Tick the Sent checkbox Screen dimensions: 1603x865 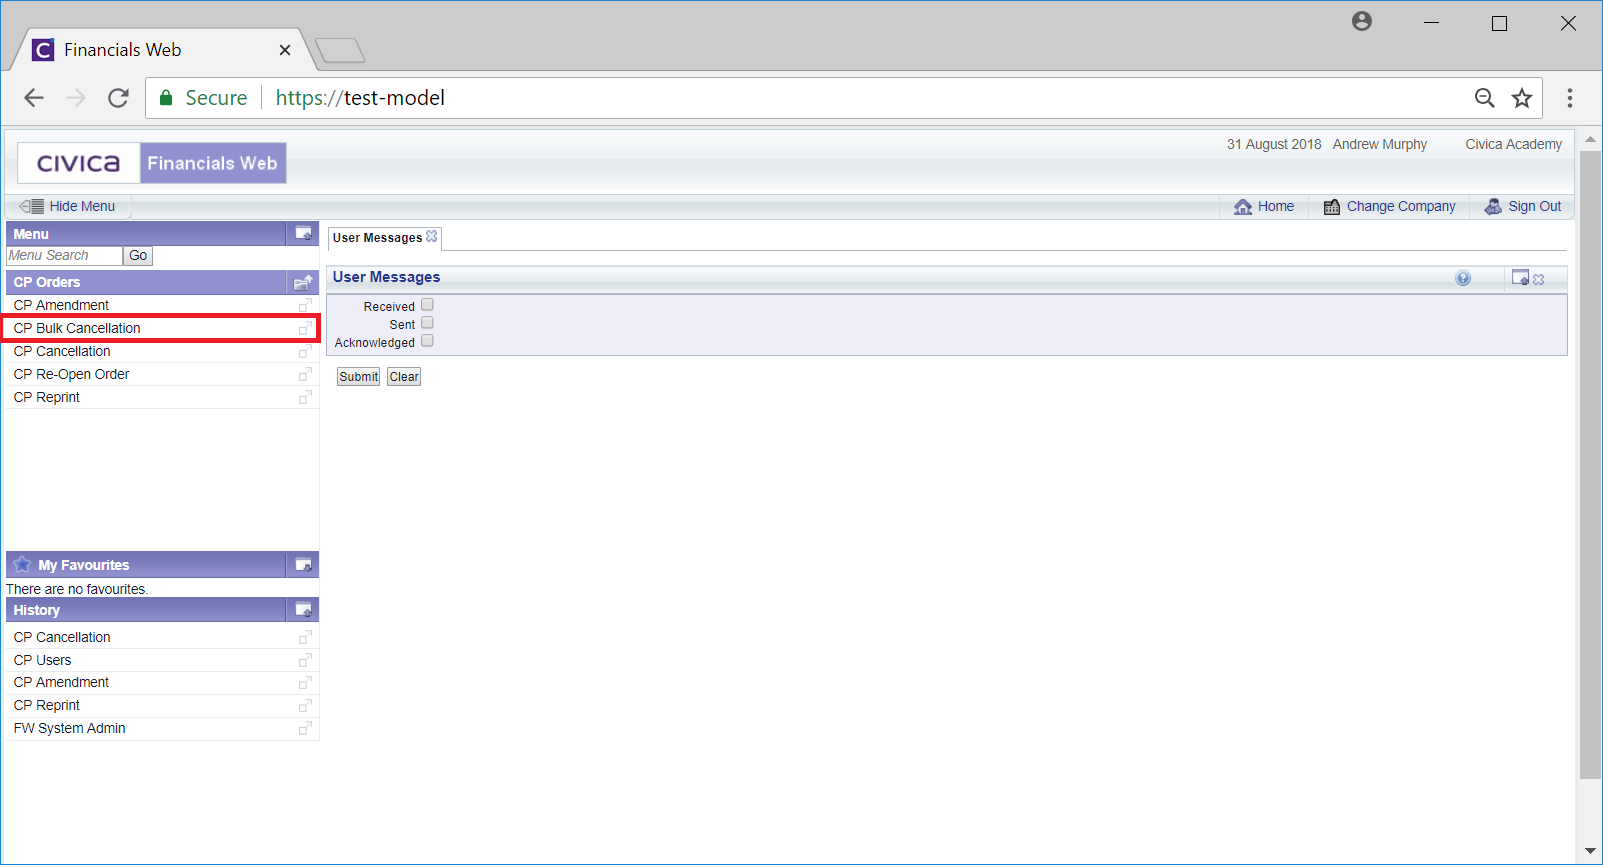[427, 323]
